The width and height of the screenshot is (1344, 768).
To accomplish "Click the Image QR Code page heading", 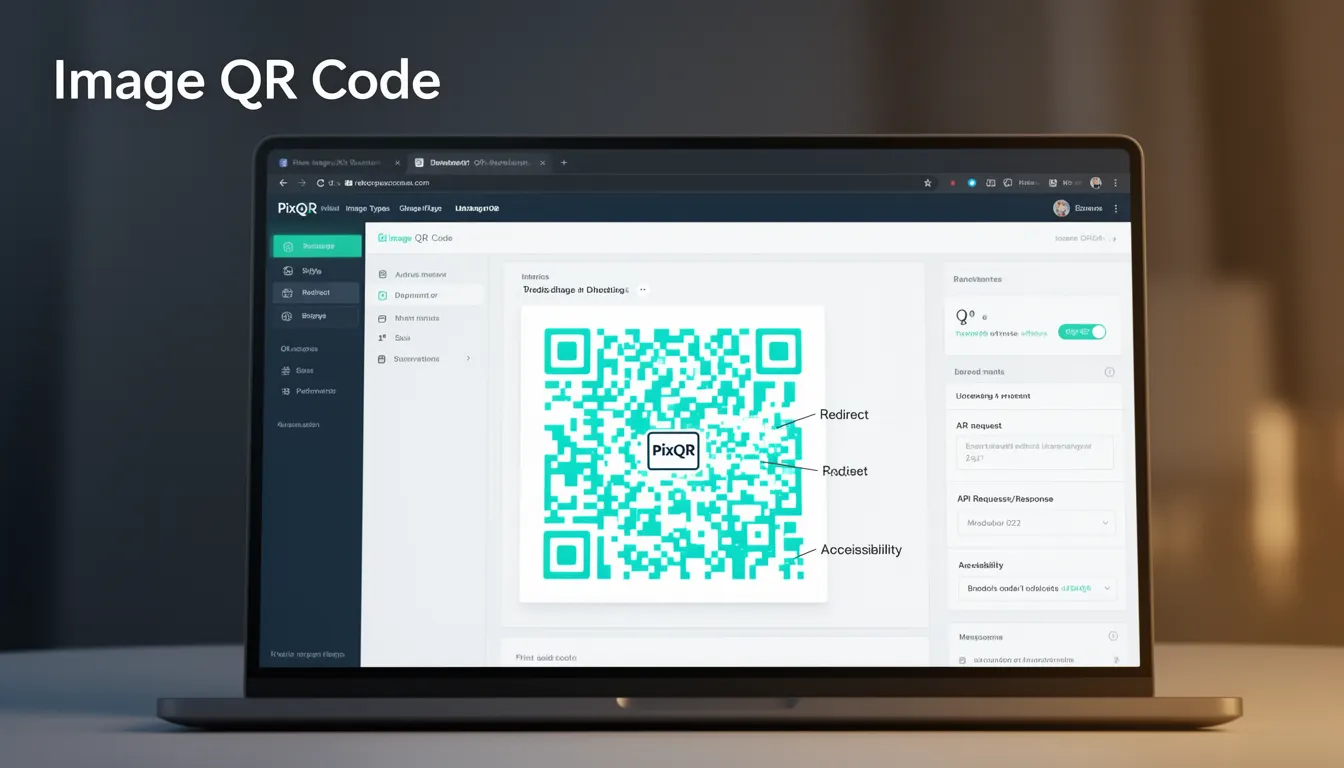I will [415, 238].
